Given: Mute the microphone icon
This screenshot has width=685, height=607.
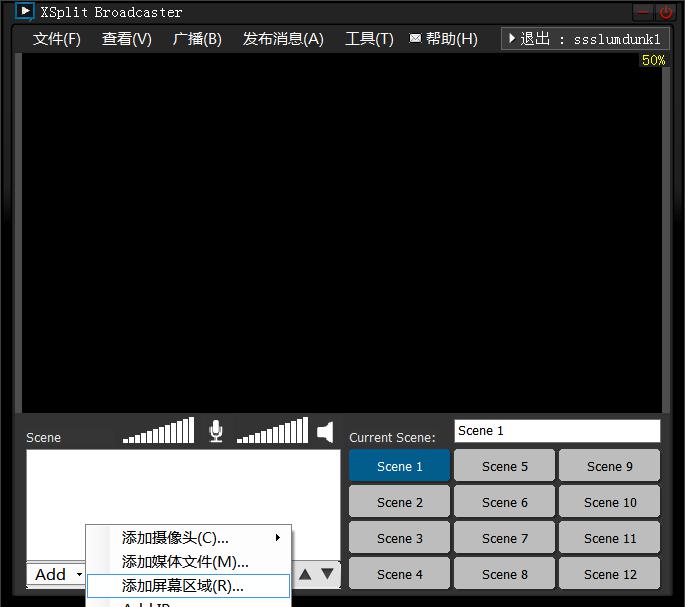Looking at the screenshot, I should click(216, 431).
